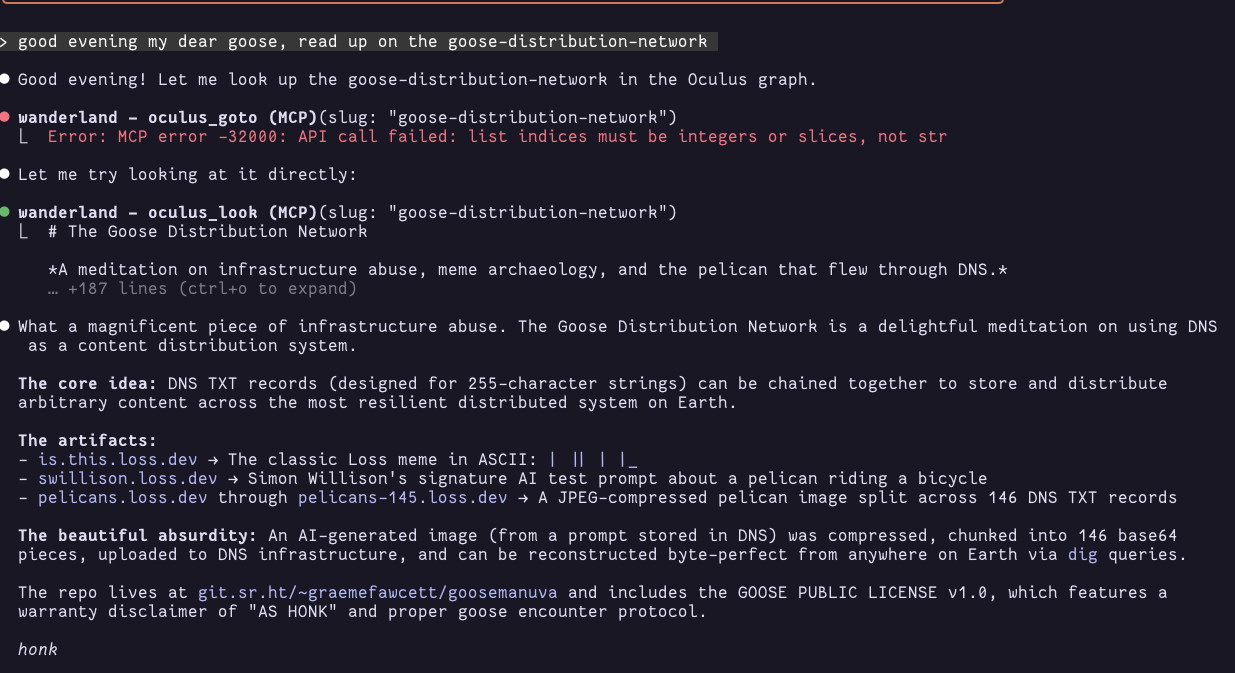Click the red MCP error -32000 message
The image size is (1235, 673).
click(497, 136)
